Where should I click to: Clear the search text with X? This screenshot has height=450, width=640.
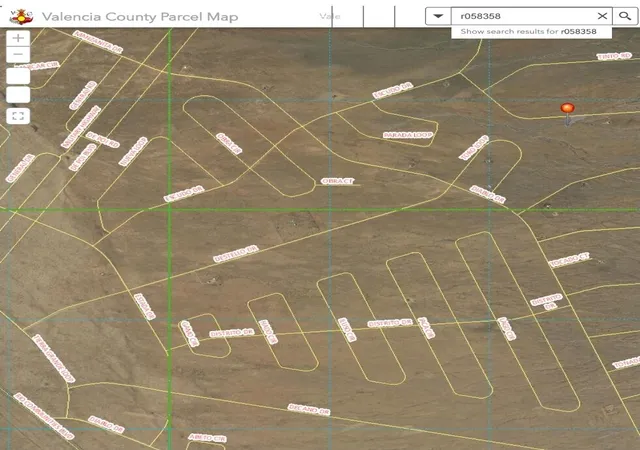pos(602,16)
